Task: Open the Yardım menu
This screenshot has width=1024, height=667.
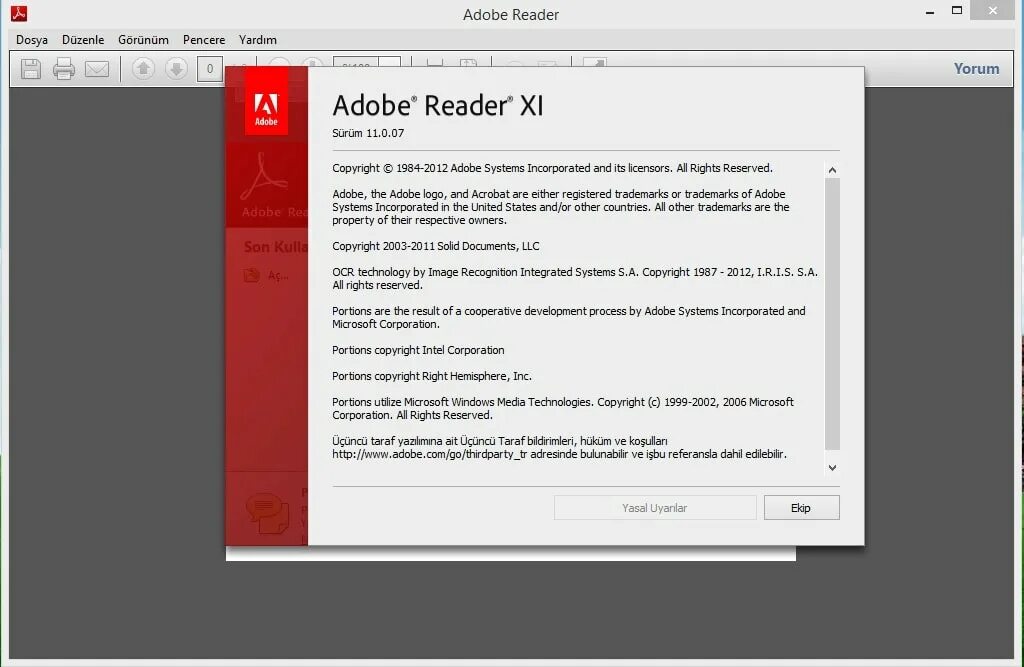Action: click(257, 40)
